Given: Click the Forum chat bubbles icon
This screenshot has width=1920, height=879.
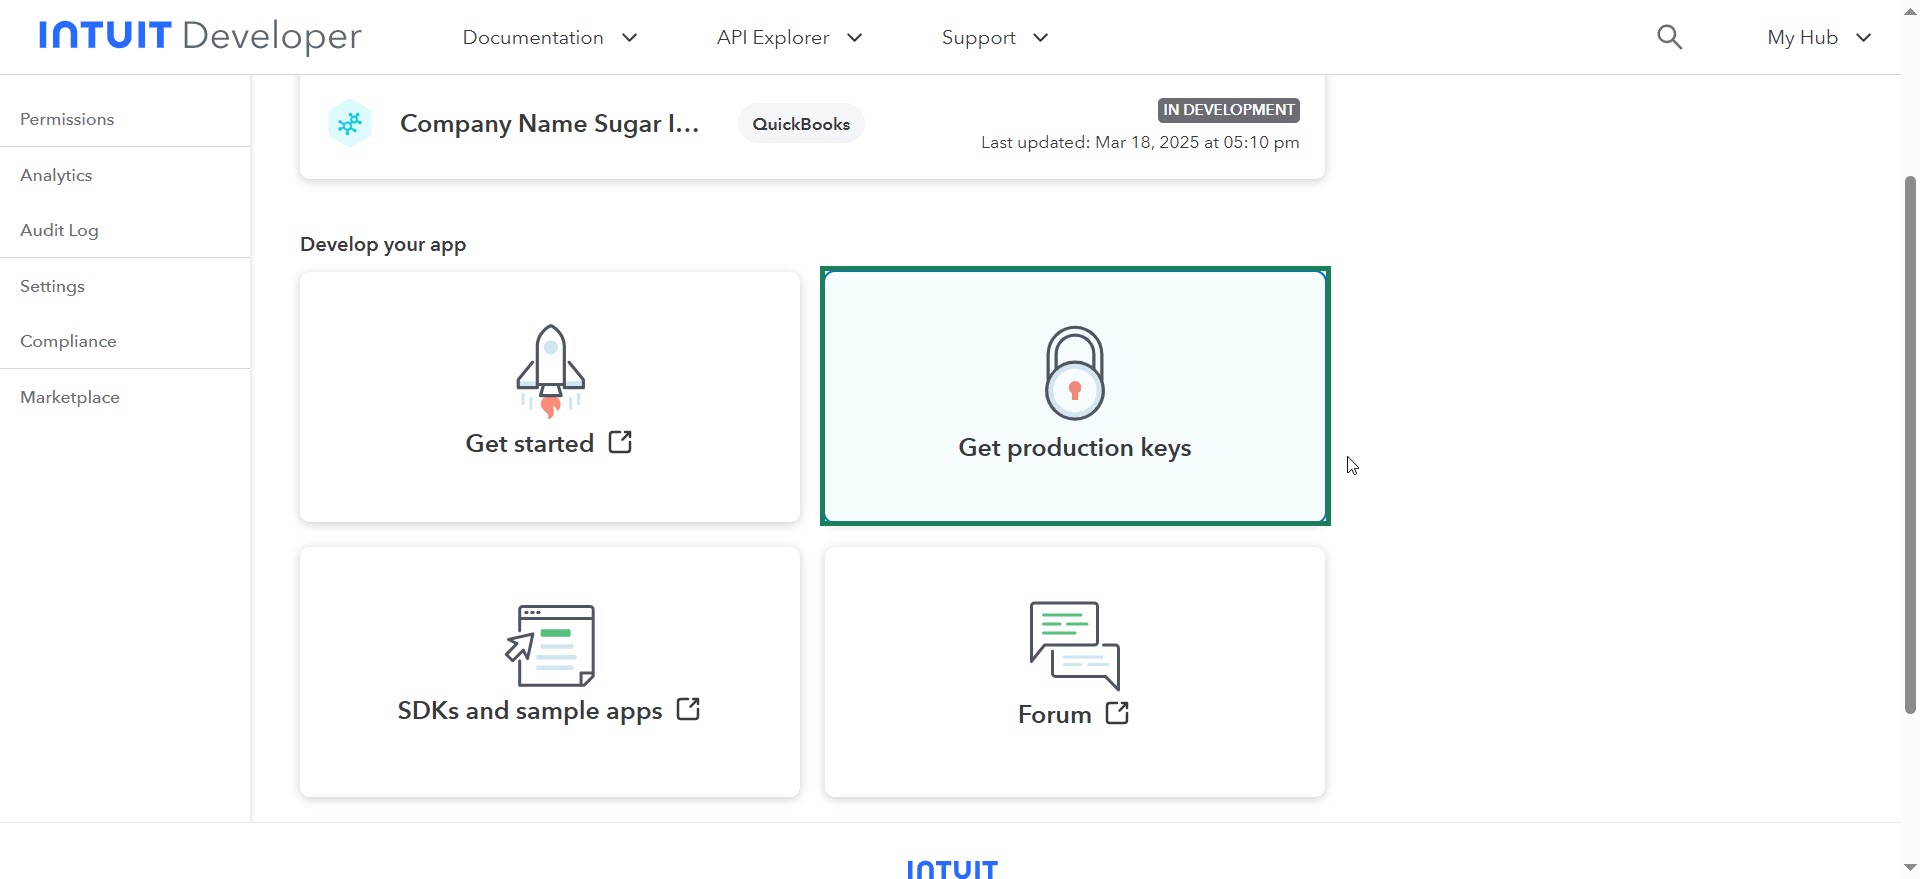Looking at the screenshot, I should point(1075,645).
